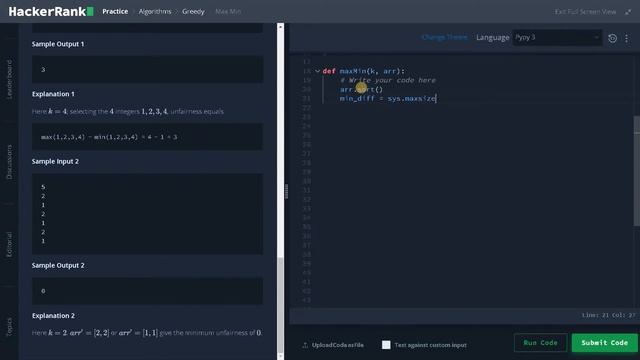Open the Discussions side tab
Viewport: 640px width, 360px height.
9,162
